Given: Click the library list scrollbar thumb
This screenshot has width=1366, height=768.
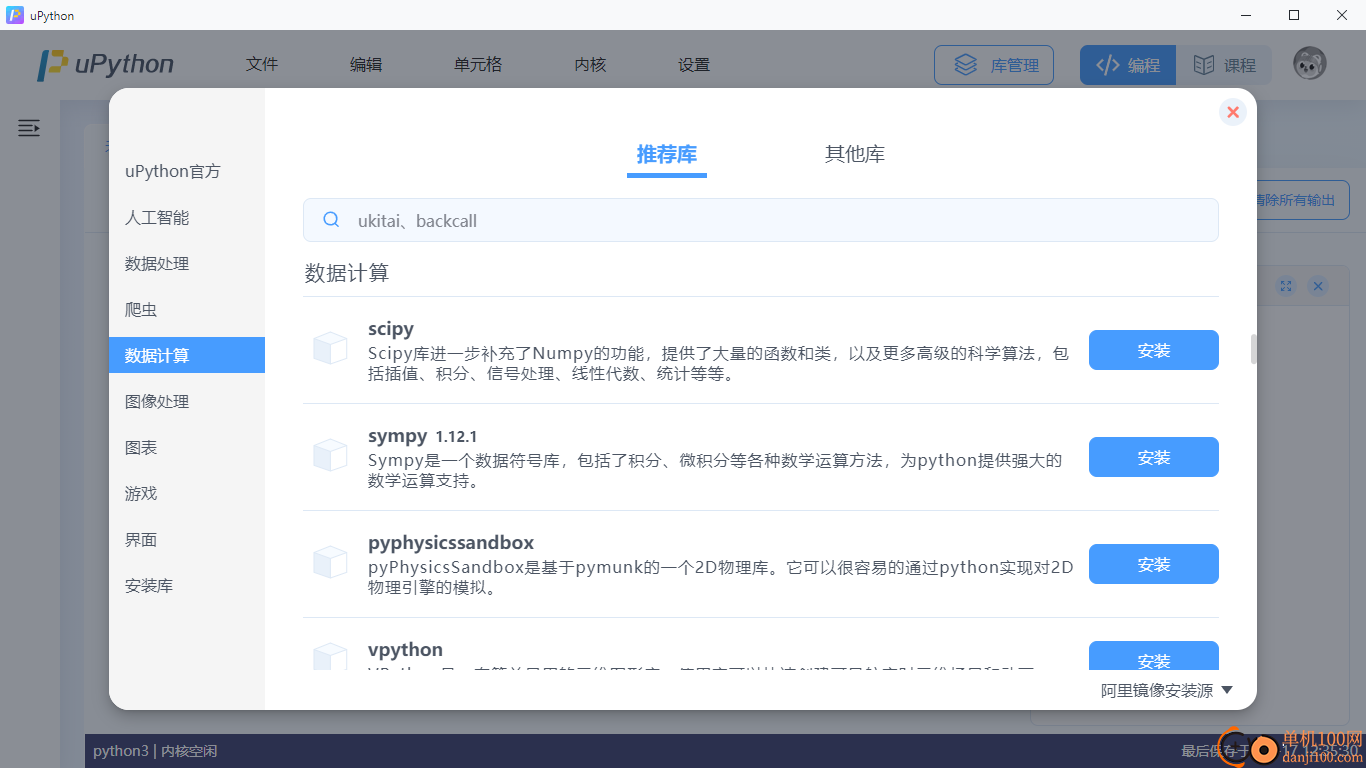Looking at the screenshot, I should tap(1253, 349).
